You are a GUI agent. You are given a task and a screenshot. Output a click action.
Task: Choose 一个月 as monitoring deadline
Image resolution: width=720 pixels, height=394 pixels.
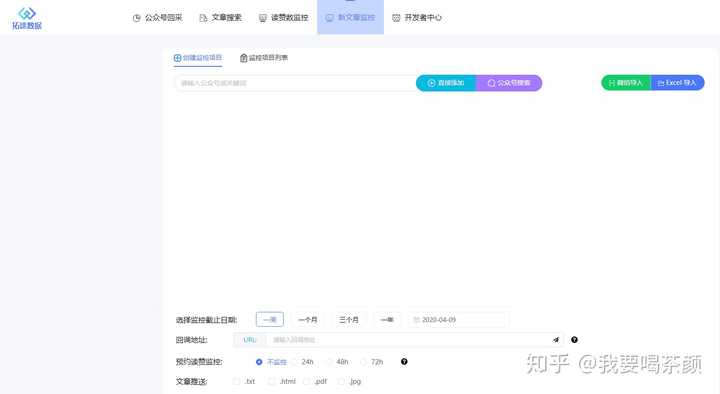tap(308, 320)
